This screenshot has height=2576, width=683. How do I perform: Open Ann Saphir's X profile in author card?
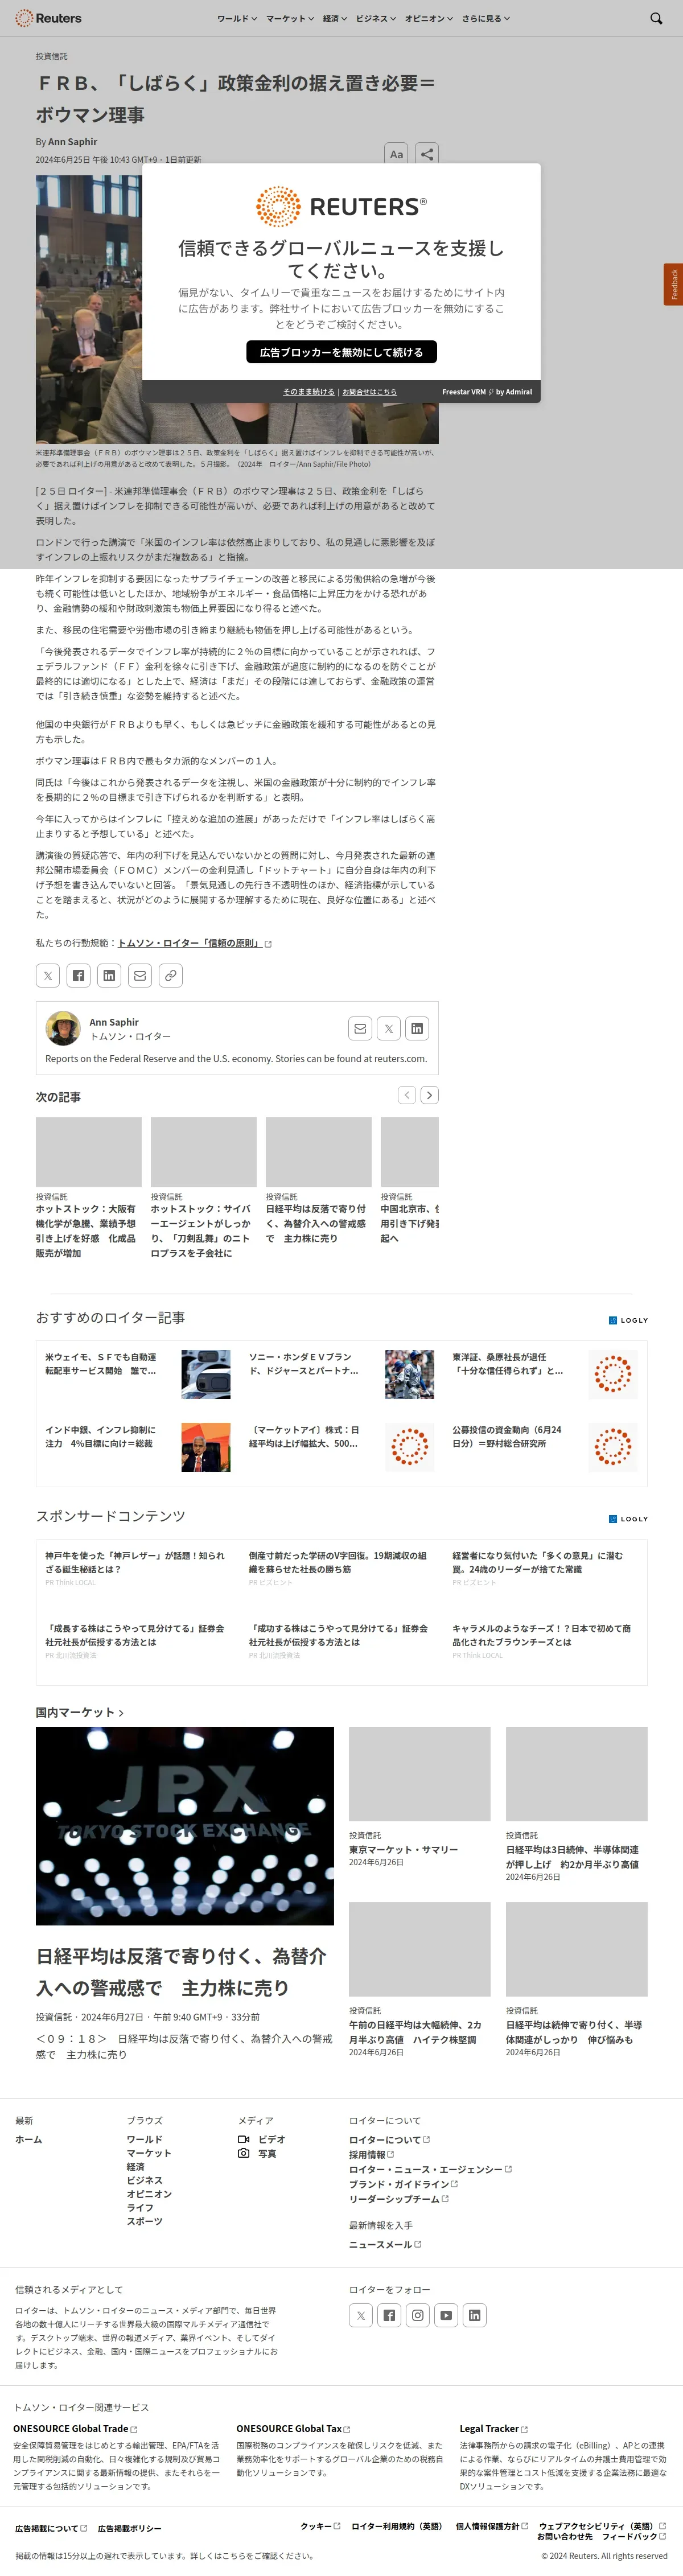click(389, 1028)
